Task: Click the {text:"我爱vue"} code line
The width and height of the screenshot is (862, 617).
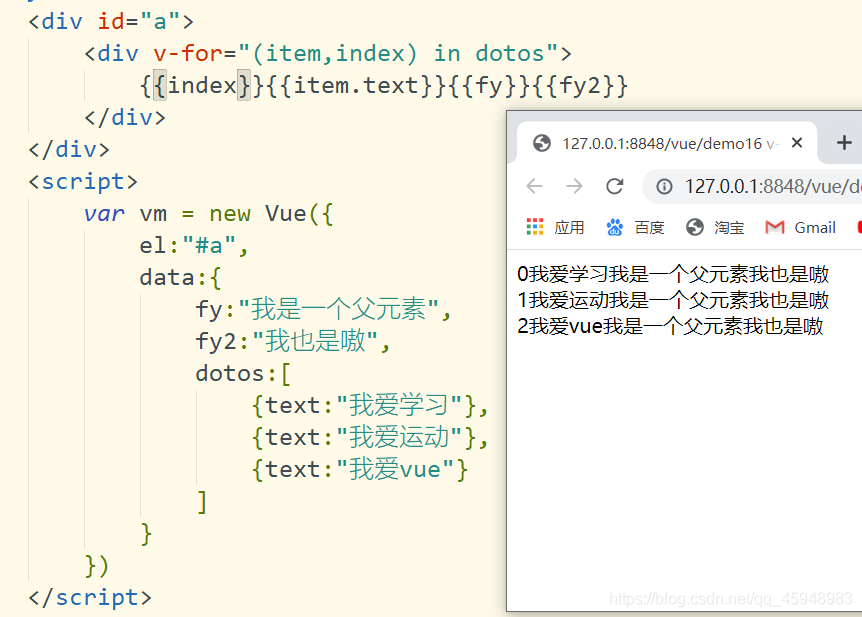Action: tap(360, 470)
